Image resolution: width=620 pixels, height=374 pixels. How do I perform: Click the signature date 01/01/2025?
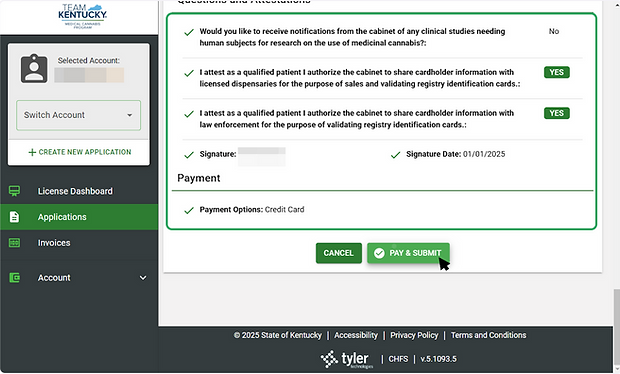click(484, 154)
